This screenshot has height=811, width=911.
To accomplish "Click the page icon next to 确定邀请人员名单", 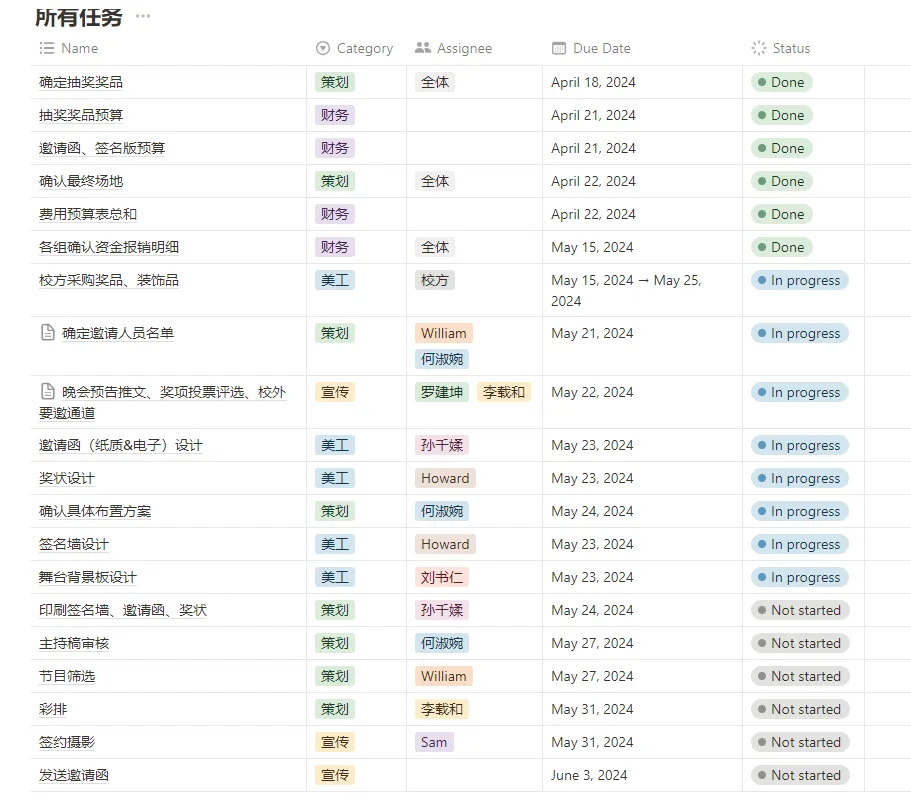I will click(47, 333).
